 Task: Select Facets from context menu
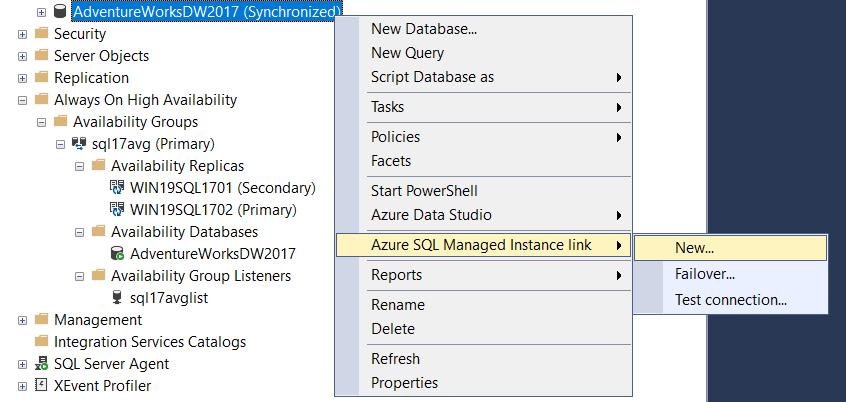click(x=483, y=161)
